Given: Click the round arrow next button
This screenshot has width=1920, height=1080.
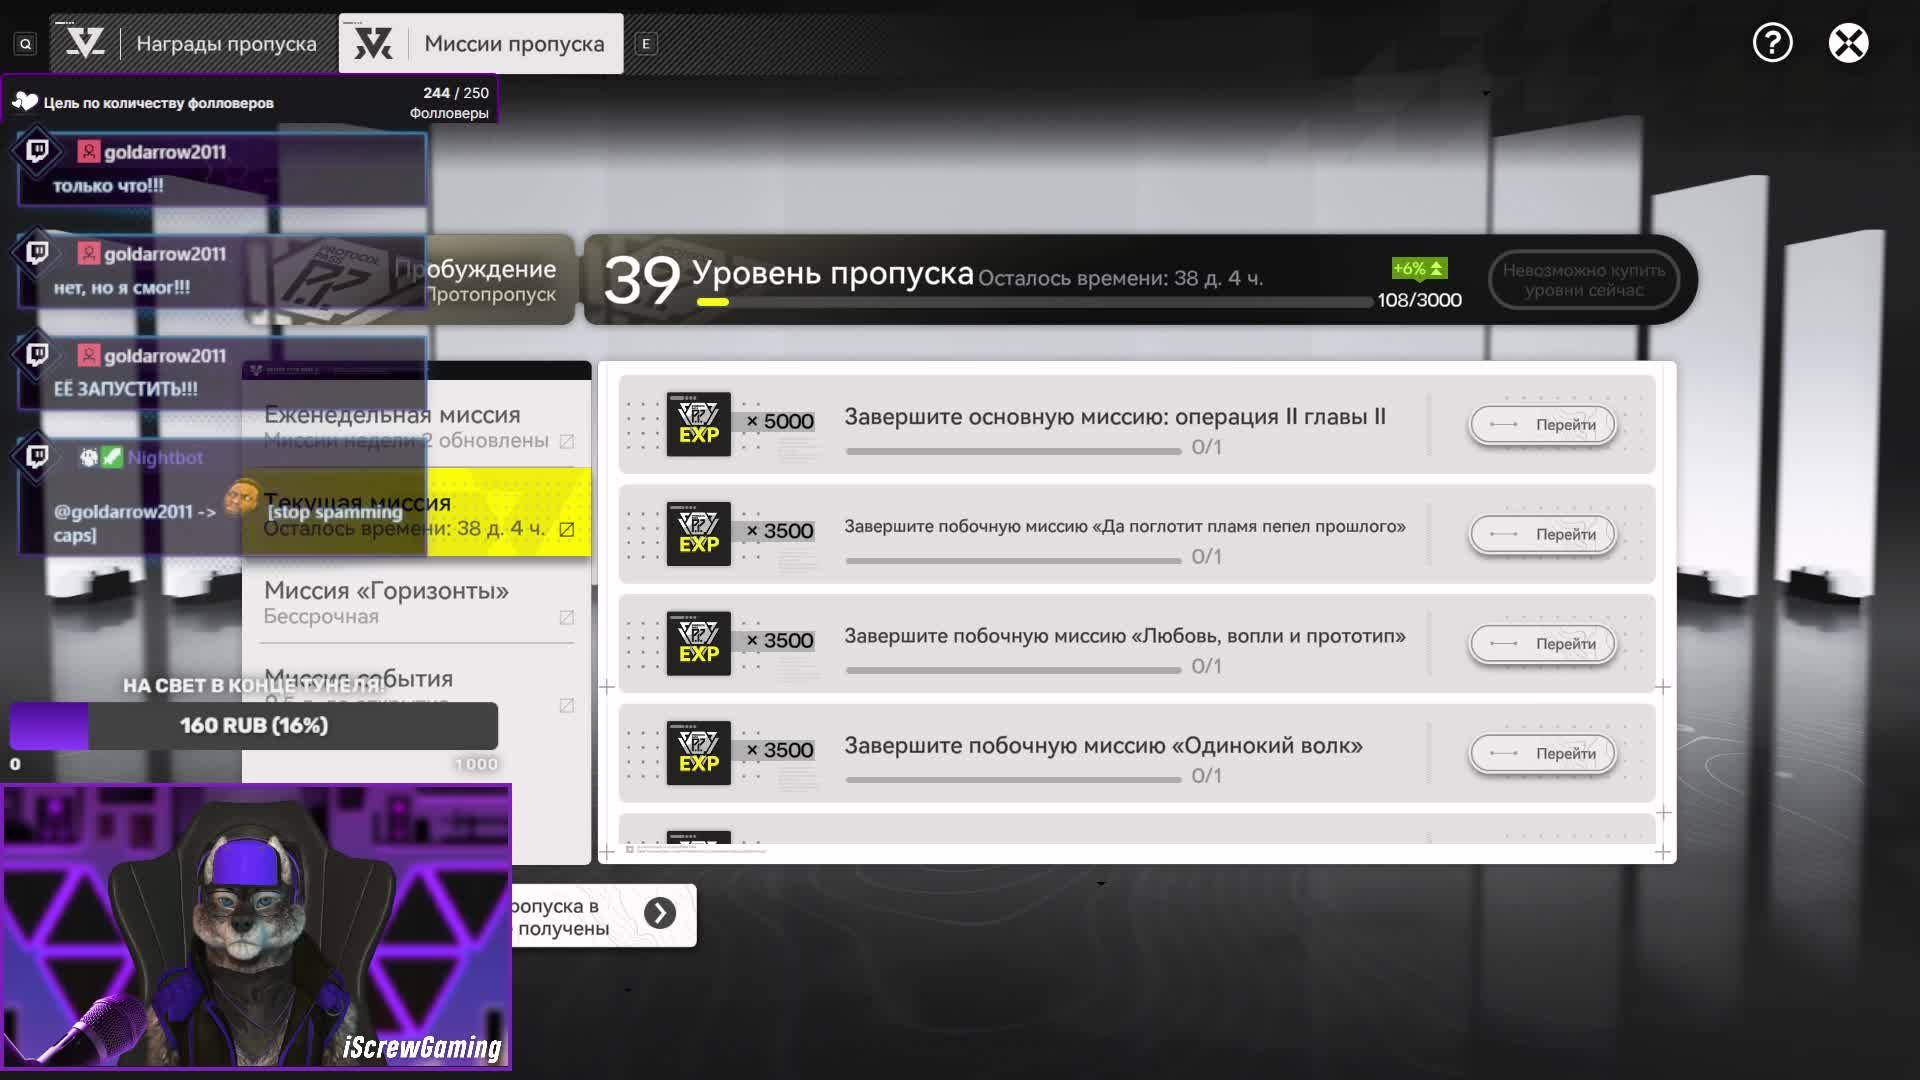Looking at the screenshot, I should (x=660, y=913).
